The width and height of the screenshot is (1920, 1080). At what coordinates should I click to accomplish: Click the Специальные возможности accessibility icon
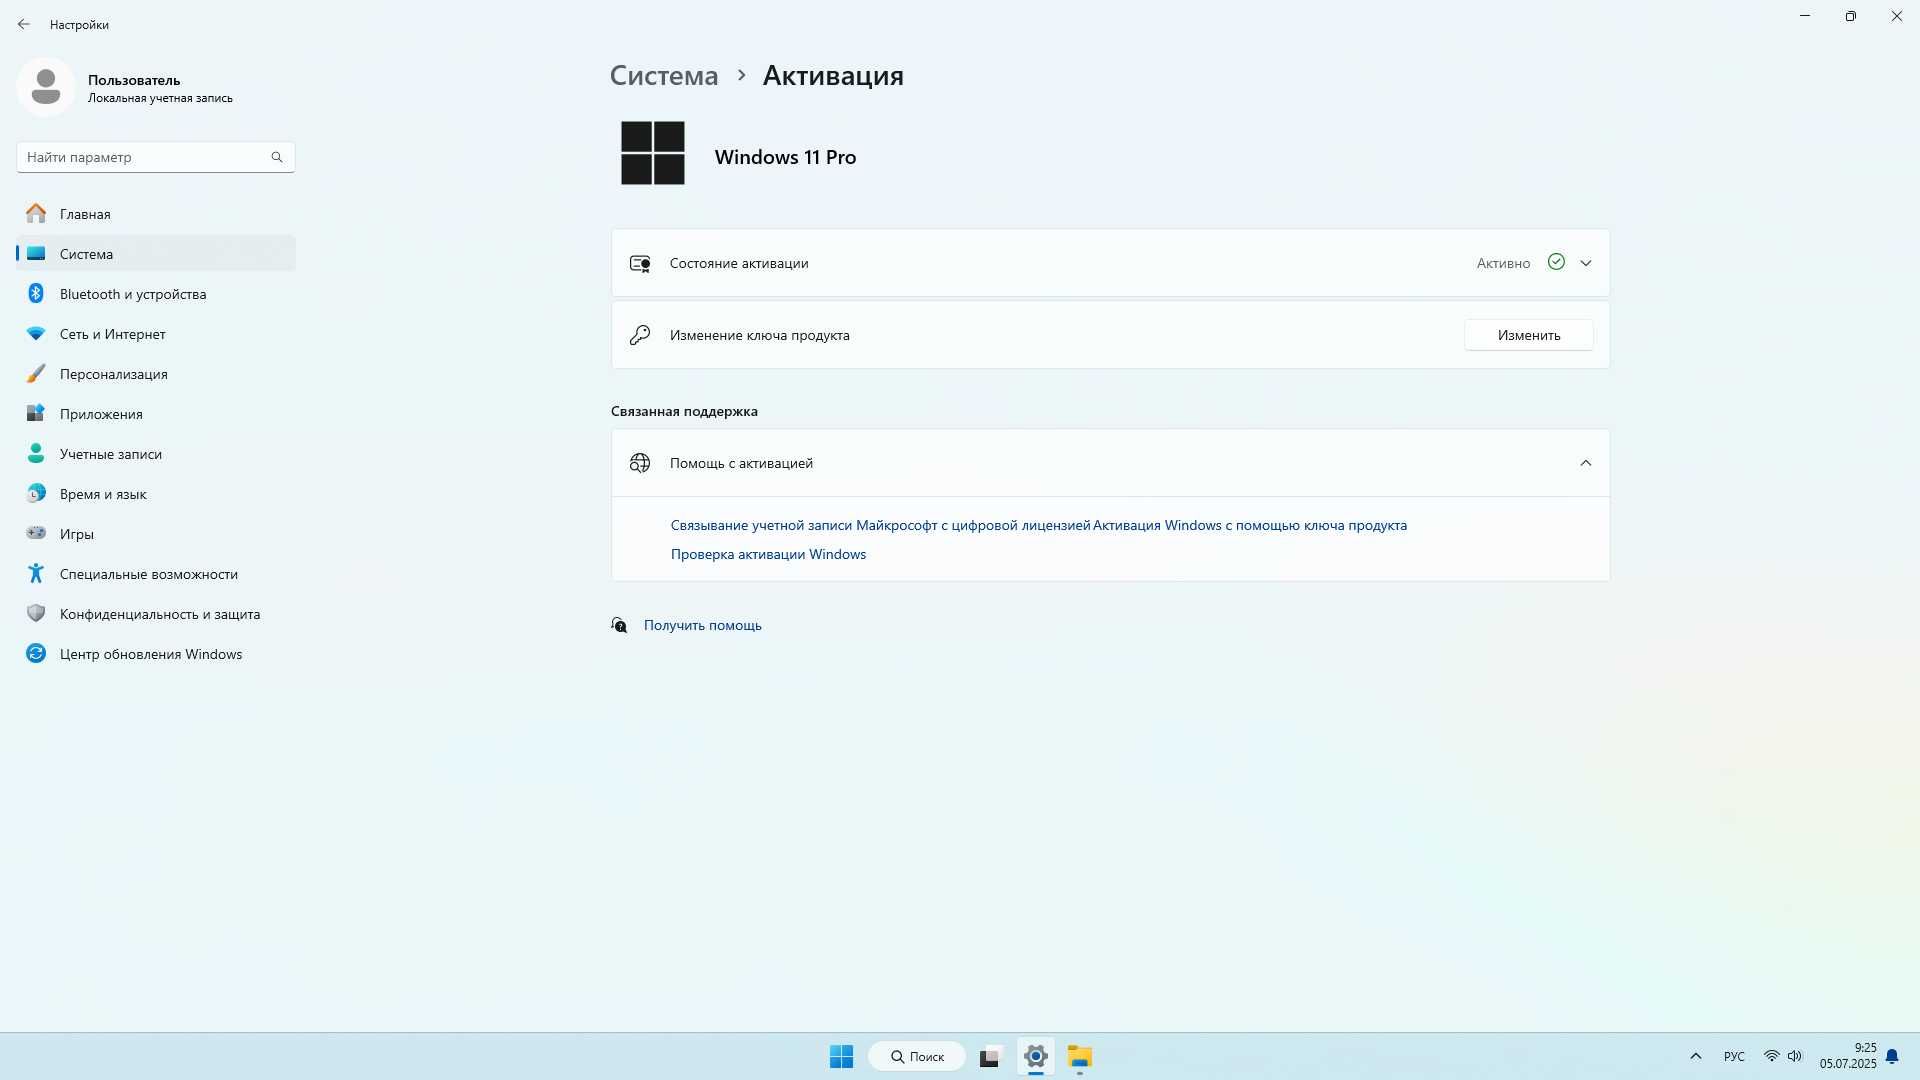36,573
